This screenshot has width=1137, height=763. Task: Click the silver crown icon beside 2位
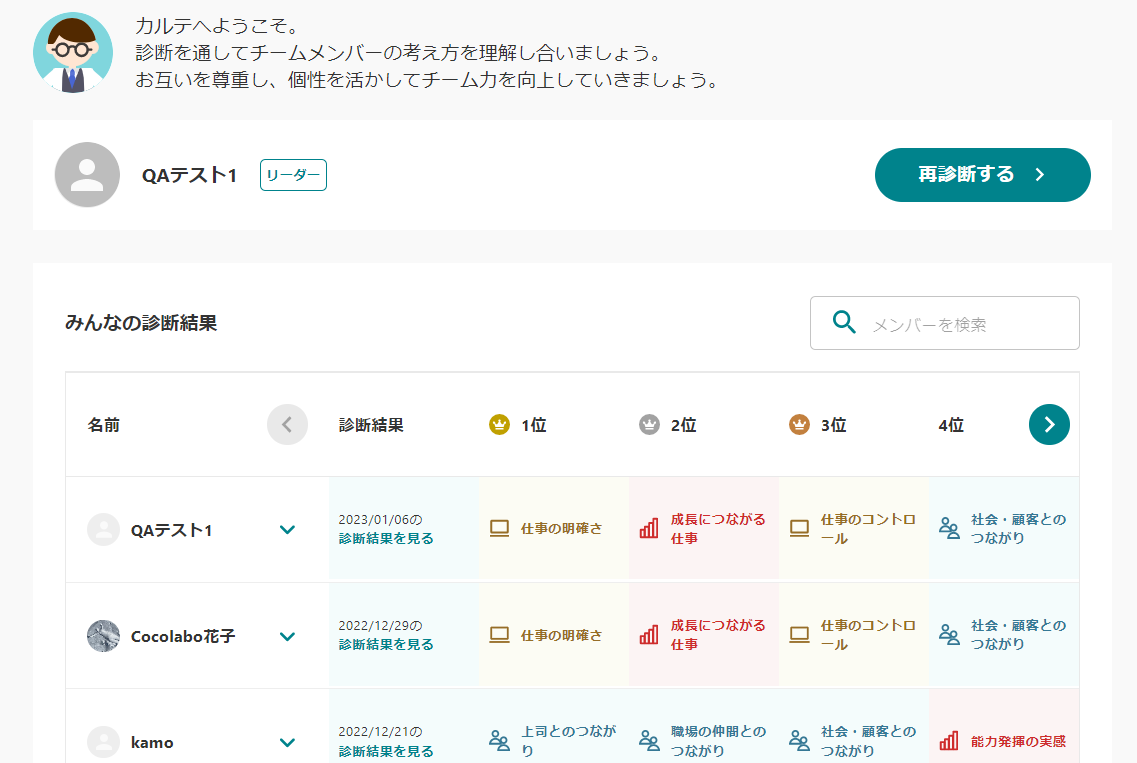(x=649, y=425)
